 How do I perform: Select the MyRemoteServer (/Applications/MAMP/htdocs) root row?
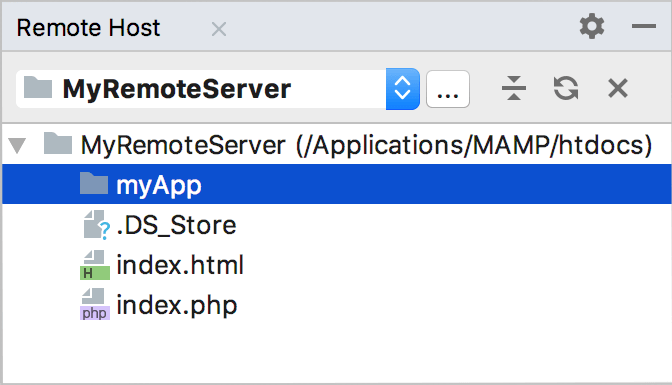click(336, 145)
